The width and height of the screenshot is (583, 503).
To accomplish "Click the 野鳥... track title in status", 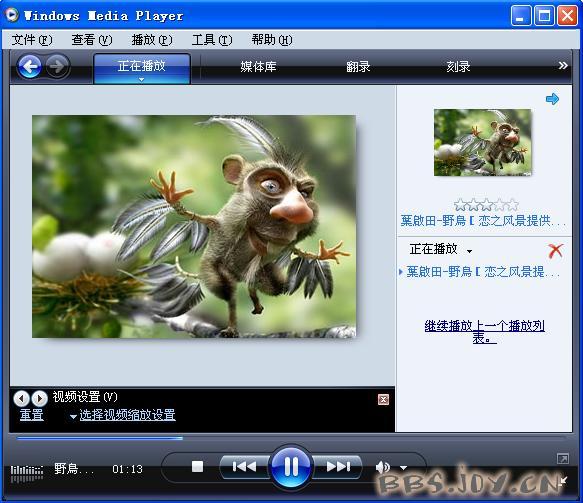I will [x=74, y=468].
